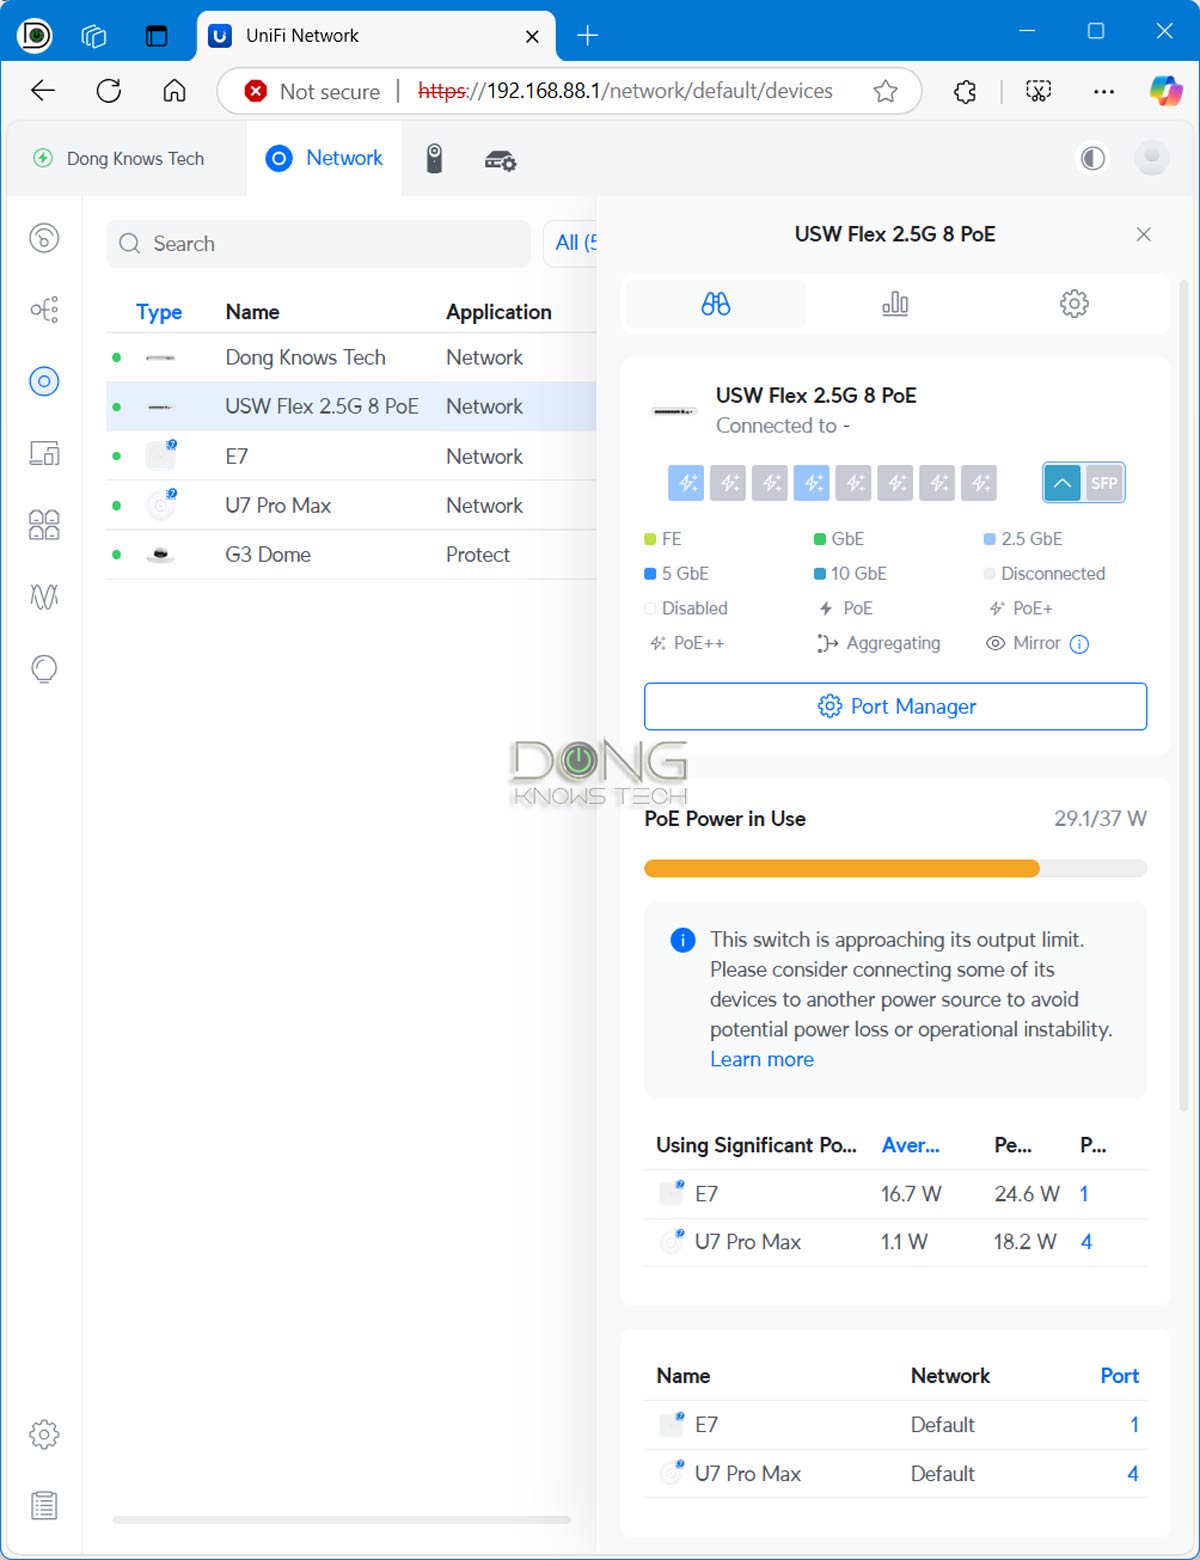The image size is (1200, 1560).
Task: Sort devices by Type column
Action: [159, 312]
